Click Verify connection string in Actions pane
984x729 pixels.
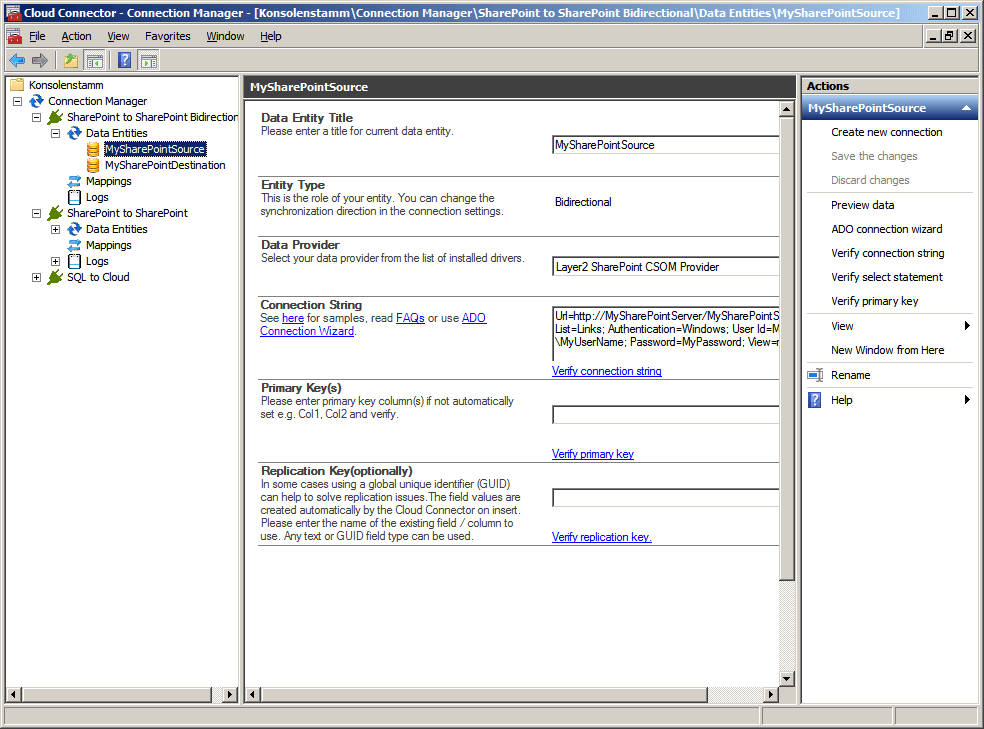click(x=887, y=253)
